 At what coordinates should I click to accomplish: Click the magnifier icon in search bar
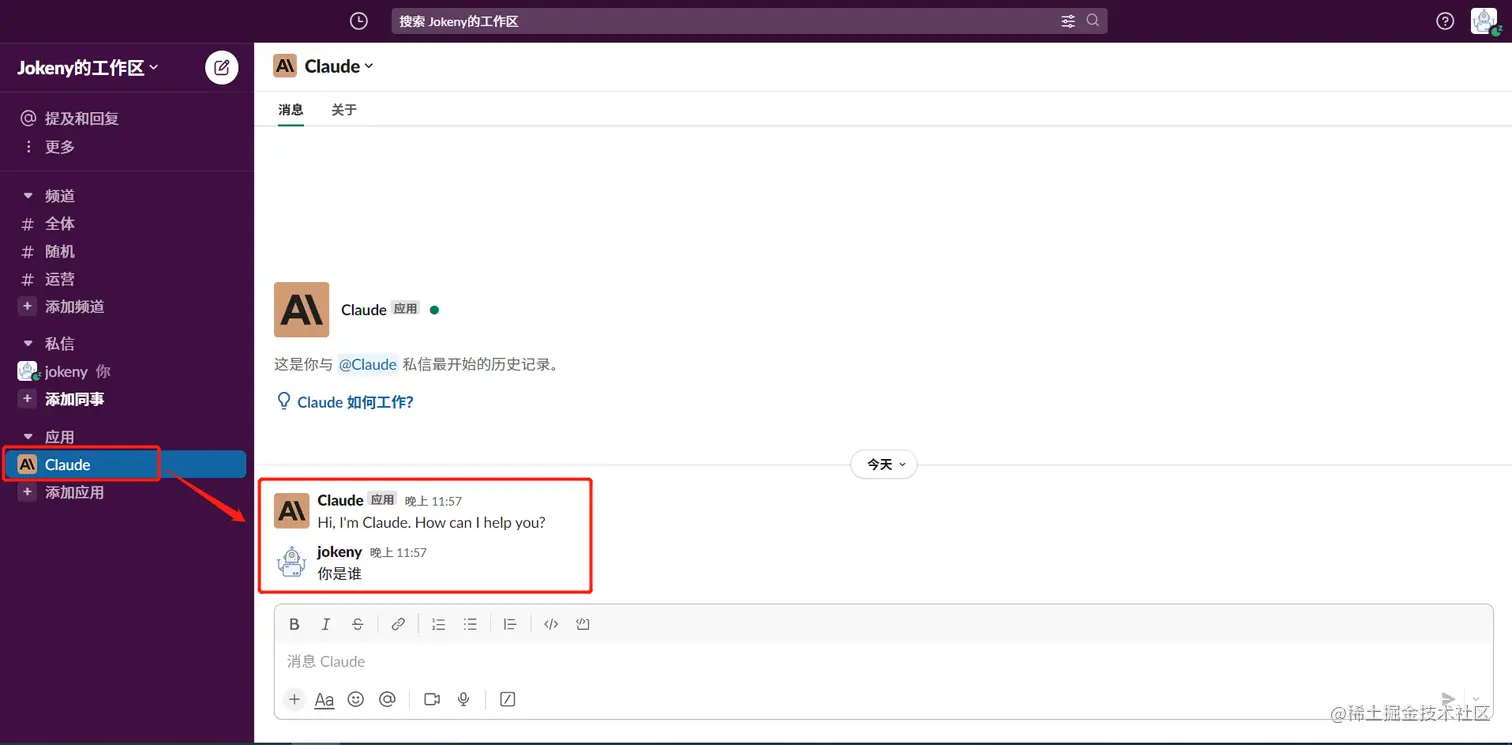tap(1092, 21)
